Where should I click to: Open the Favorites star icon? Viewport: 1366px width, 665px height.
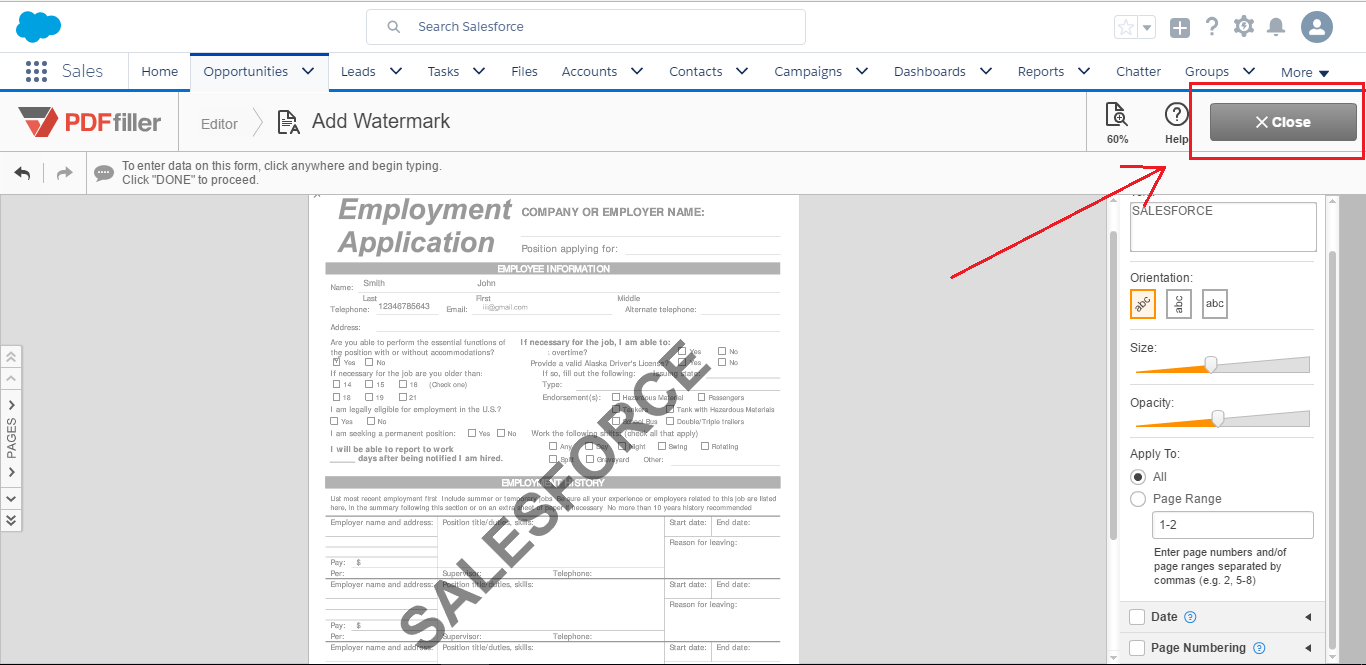(x=1126, y=27)
